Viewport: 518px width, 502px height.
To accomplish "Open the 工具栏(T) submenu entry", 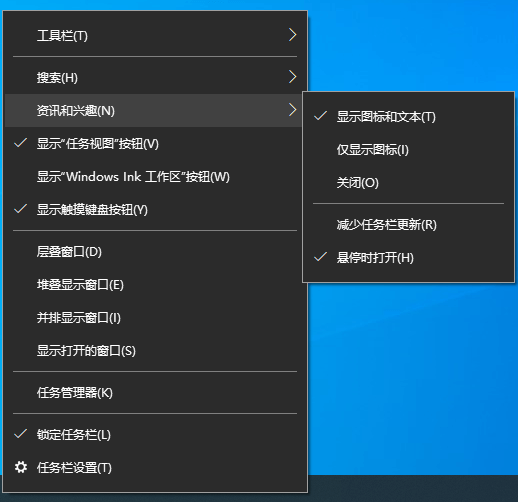I will 155,35.
